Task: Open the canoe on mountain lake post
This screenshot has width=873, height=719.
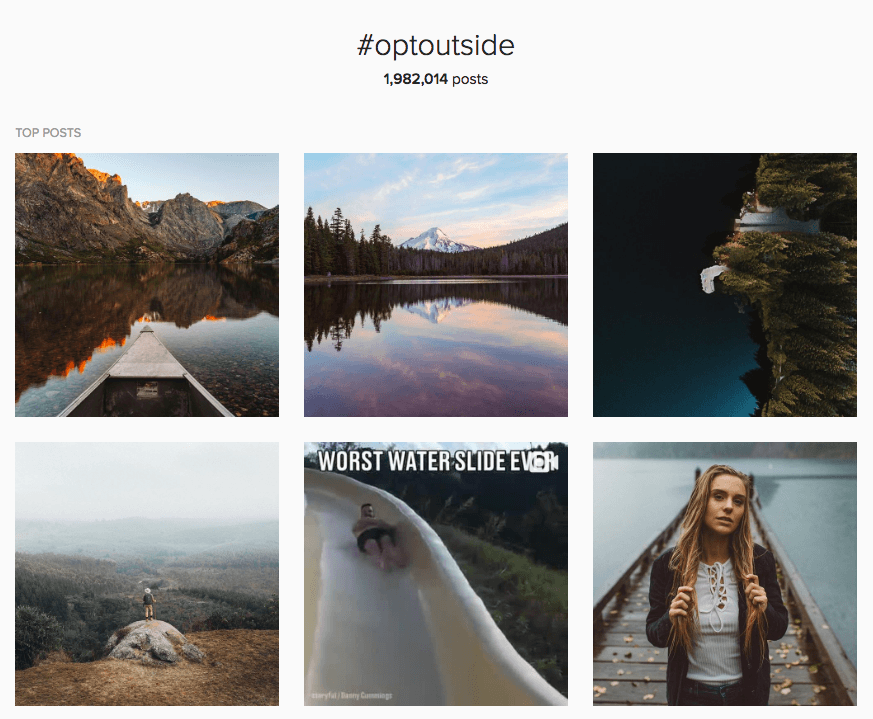Action: coord(147,285)
